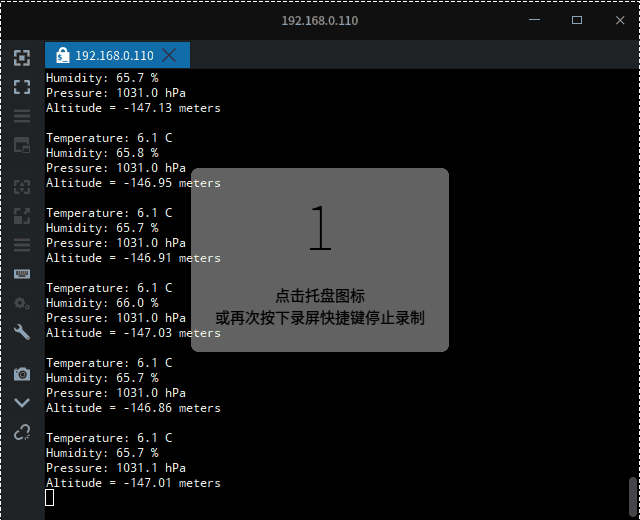Click the terminal cursor block at bottom
The width and height of the screenshot is (640, 520).
[x=49, y=498]
